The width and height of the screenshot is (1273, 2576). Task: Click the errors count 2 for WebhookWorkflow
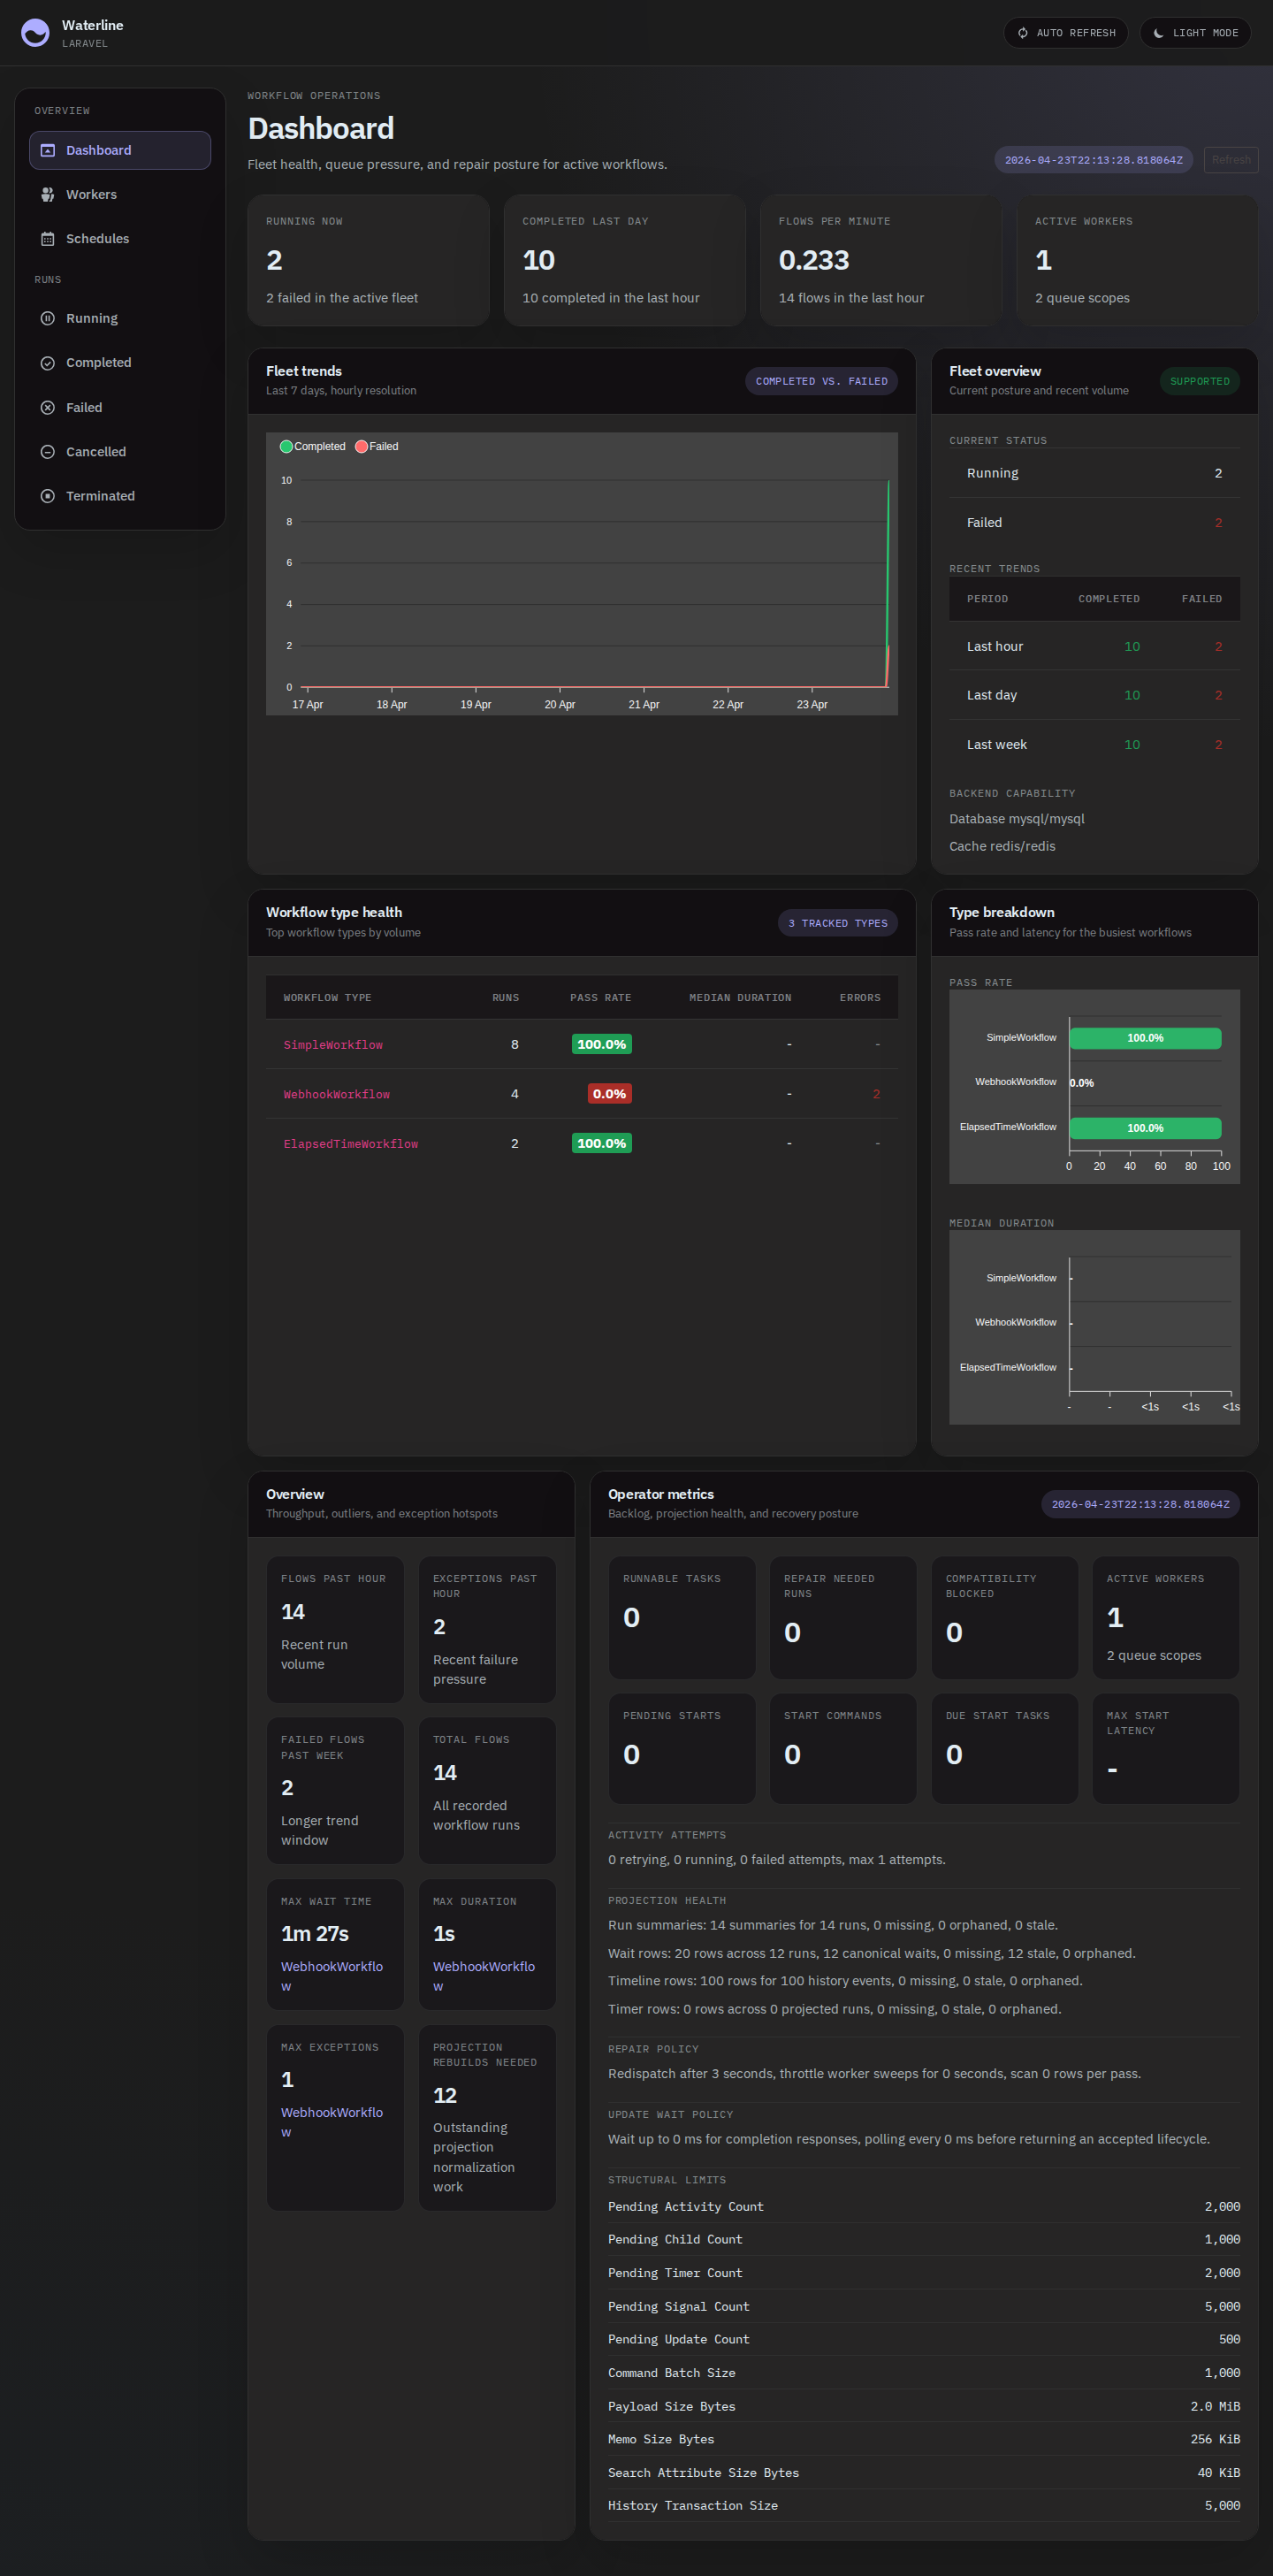point(877,1094)
